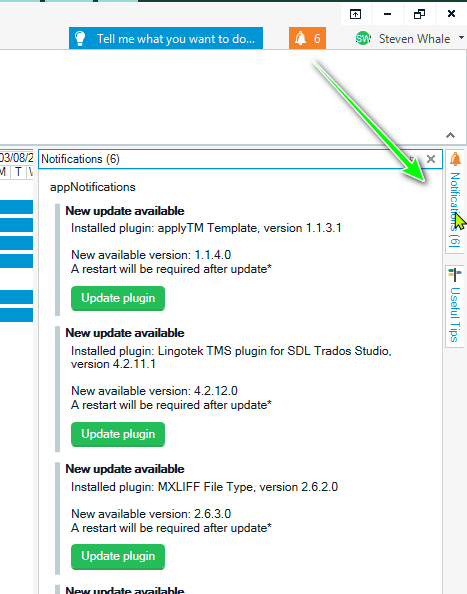Screen dimensions: 467x594
Task: Click the green SW user avatar
Action: (363, 38)
